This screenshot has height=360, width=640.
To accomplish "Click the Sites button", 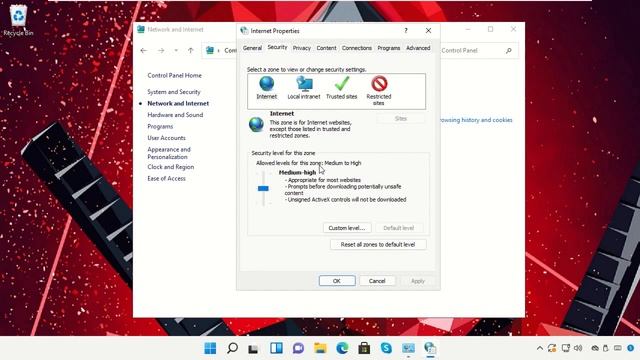I will (401, 118).
